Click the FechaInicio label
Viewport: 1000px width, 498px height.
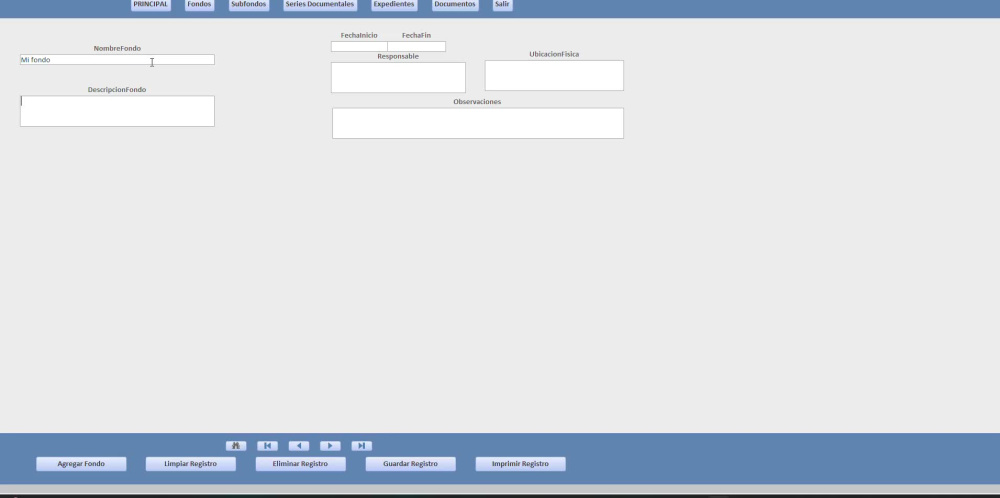tap(359, 36)
